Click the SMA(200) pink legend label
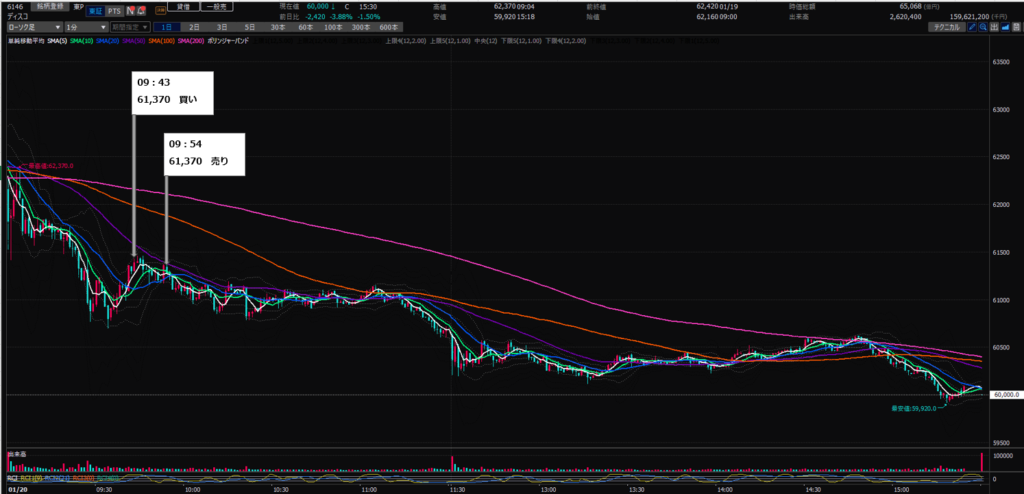Image resolution: width=1024 pixels, height=494 pixels. tap(191, 41)
